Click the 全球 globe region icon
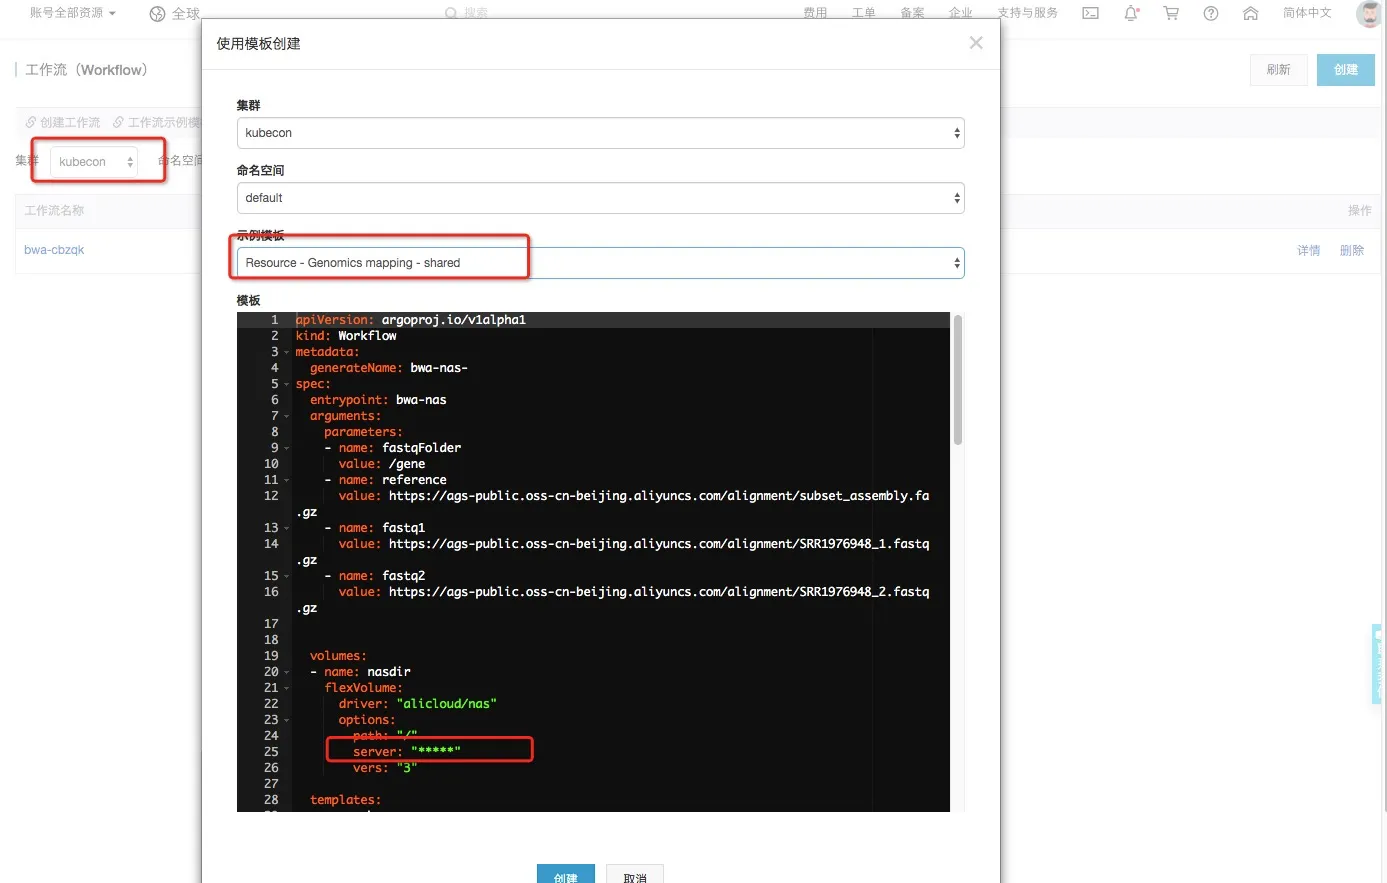Viewport: 1387px width, 883px height. click(157, 14)
